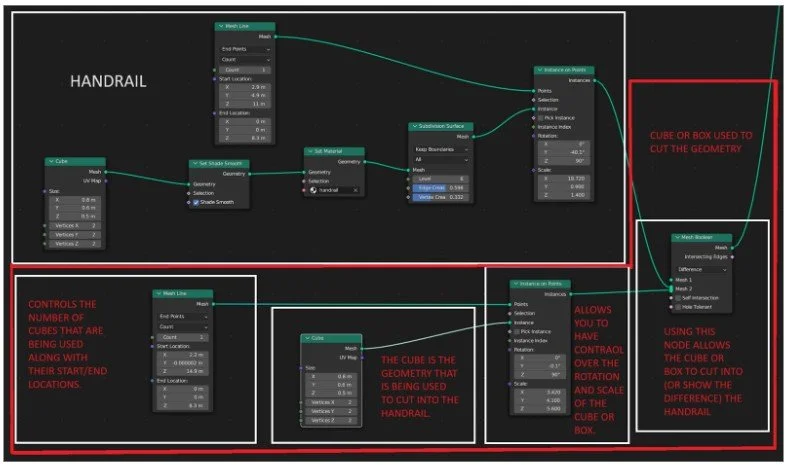792x467 pixels.
Task: Click Scale Z field showing 1.400
Action: 564,195
